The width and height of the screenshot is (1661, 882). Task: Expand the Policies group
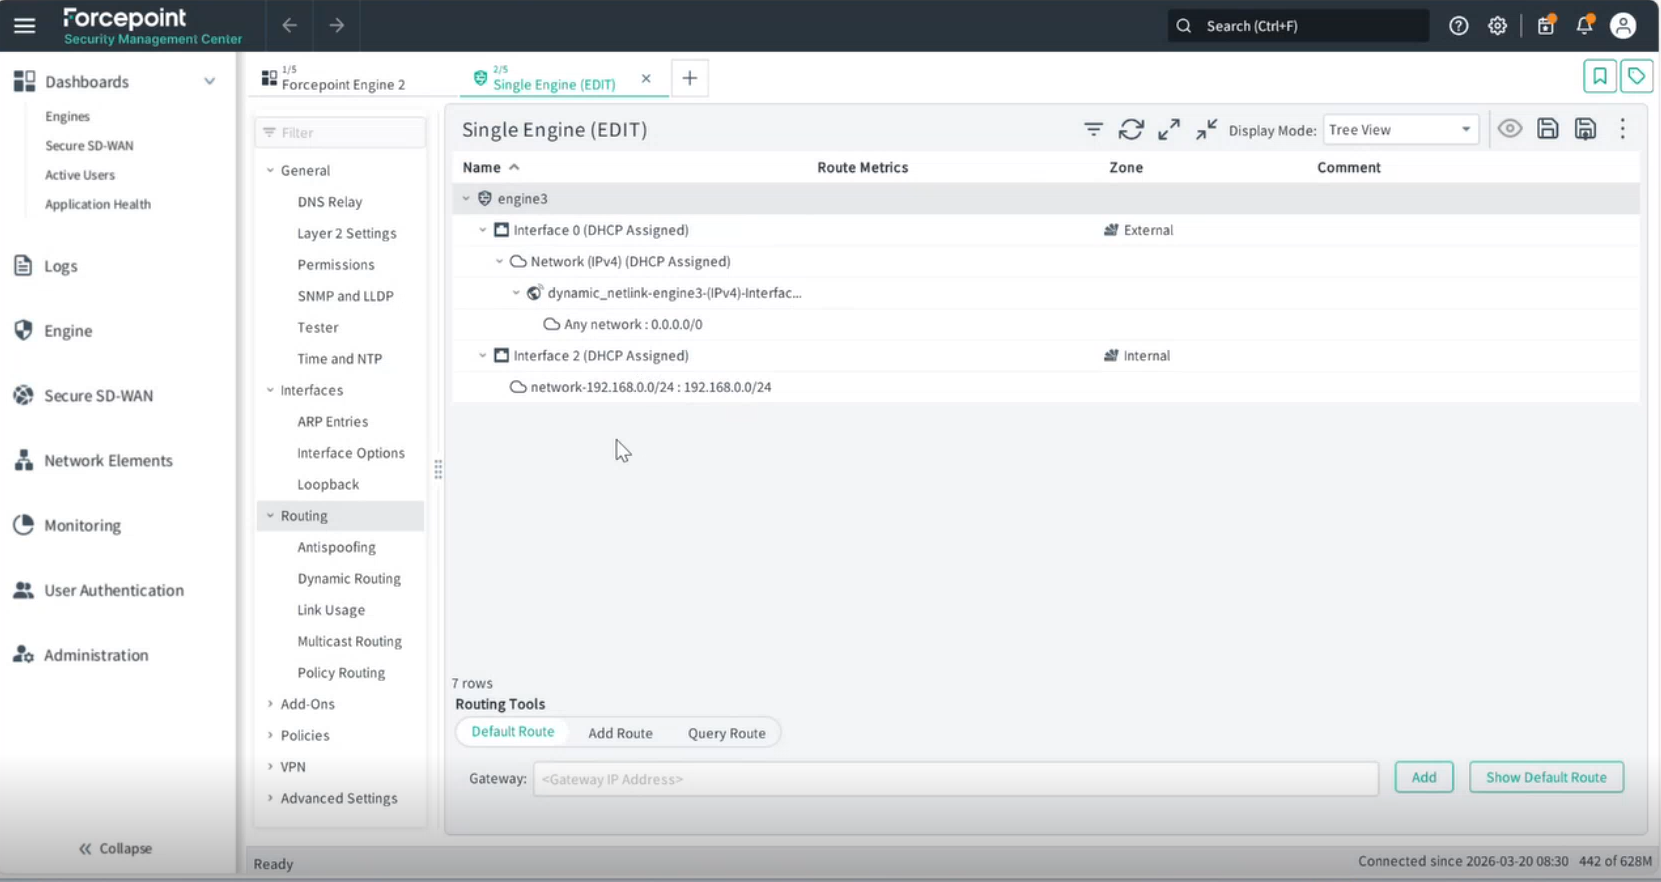(x=270, y=736)
